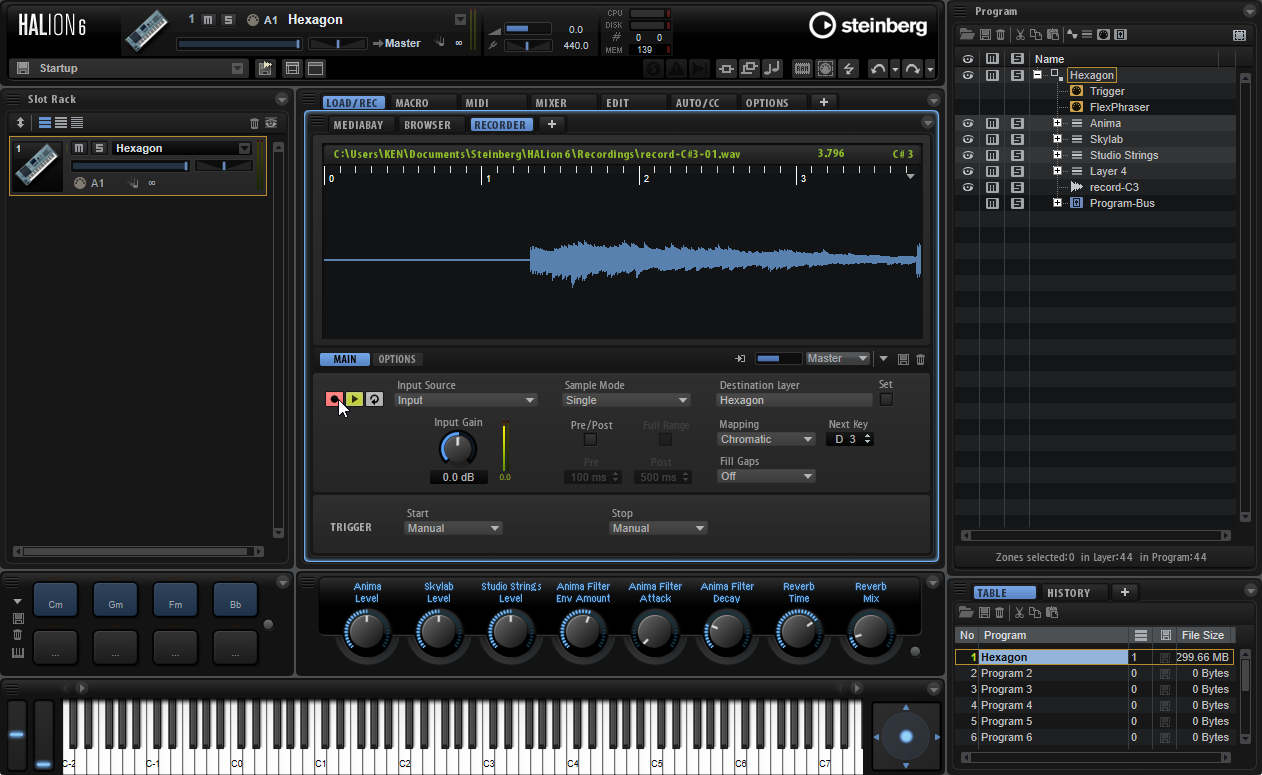Click the Cm chord pad

click(x=56, y=600)
